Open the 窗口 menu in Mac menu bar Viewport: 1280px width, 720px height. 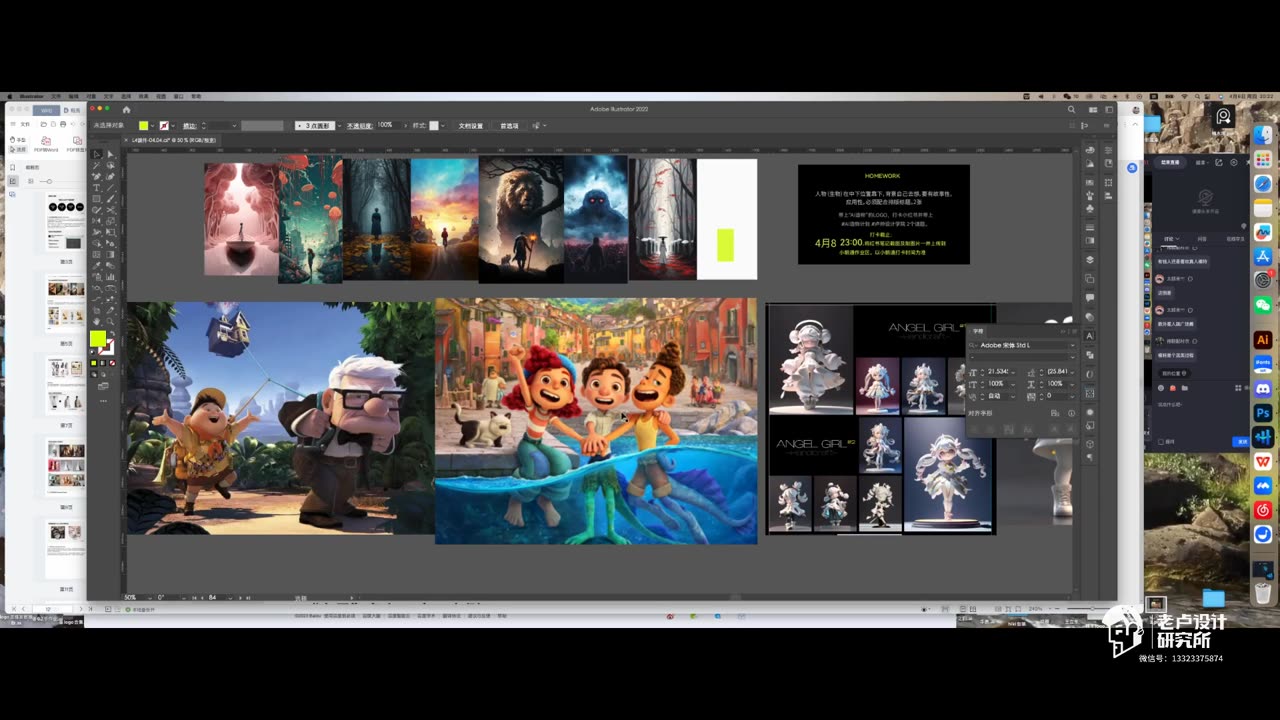tap(178, 96)
